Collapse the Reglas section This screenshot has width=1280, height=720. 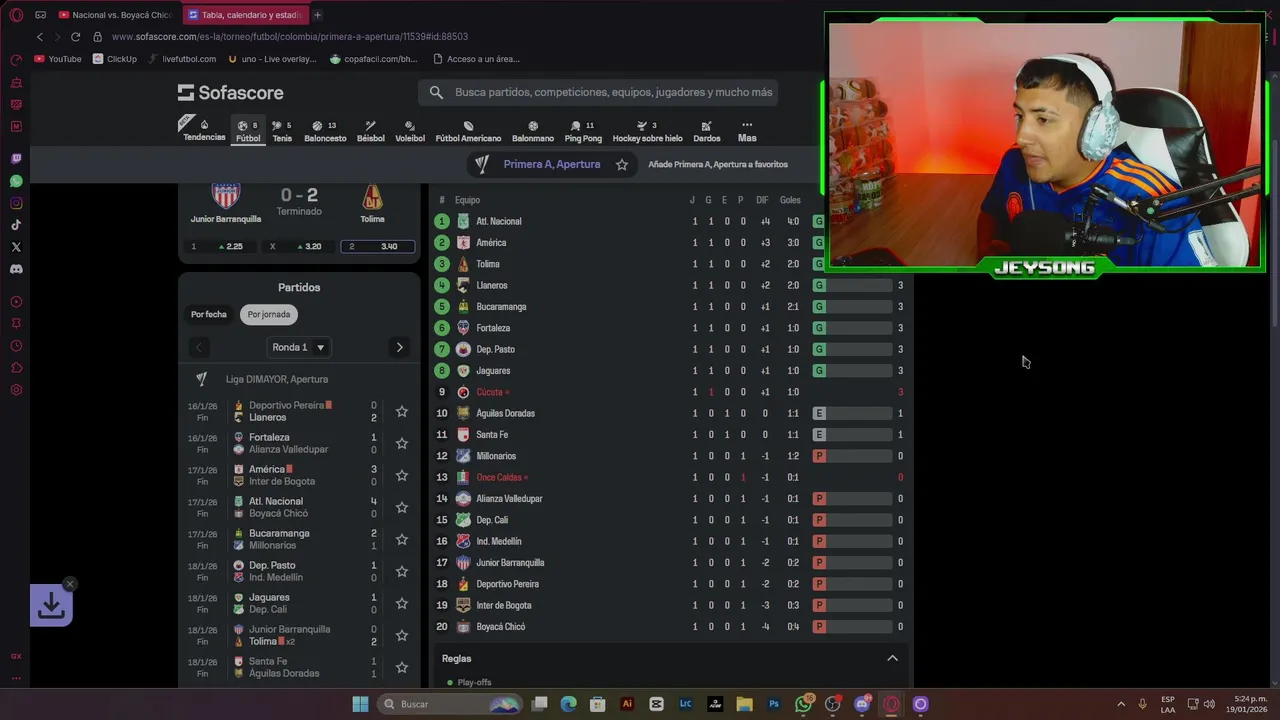click(892, 658)
